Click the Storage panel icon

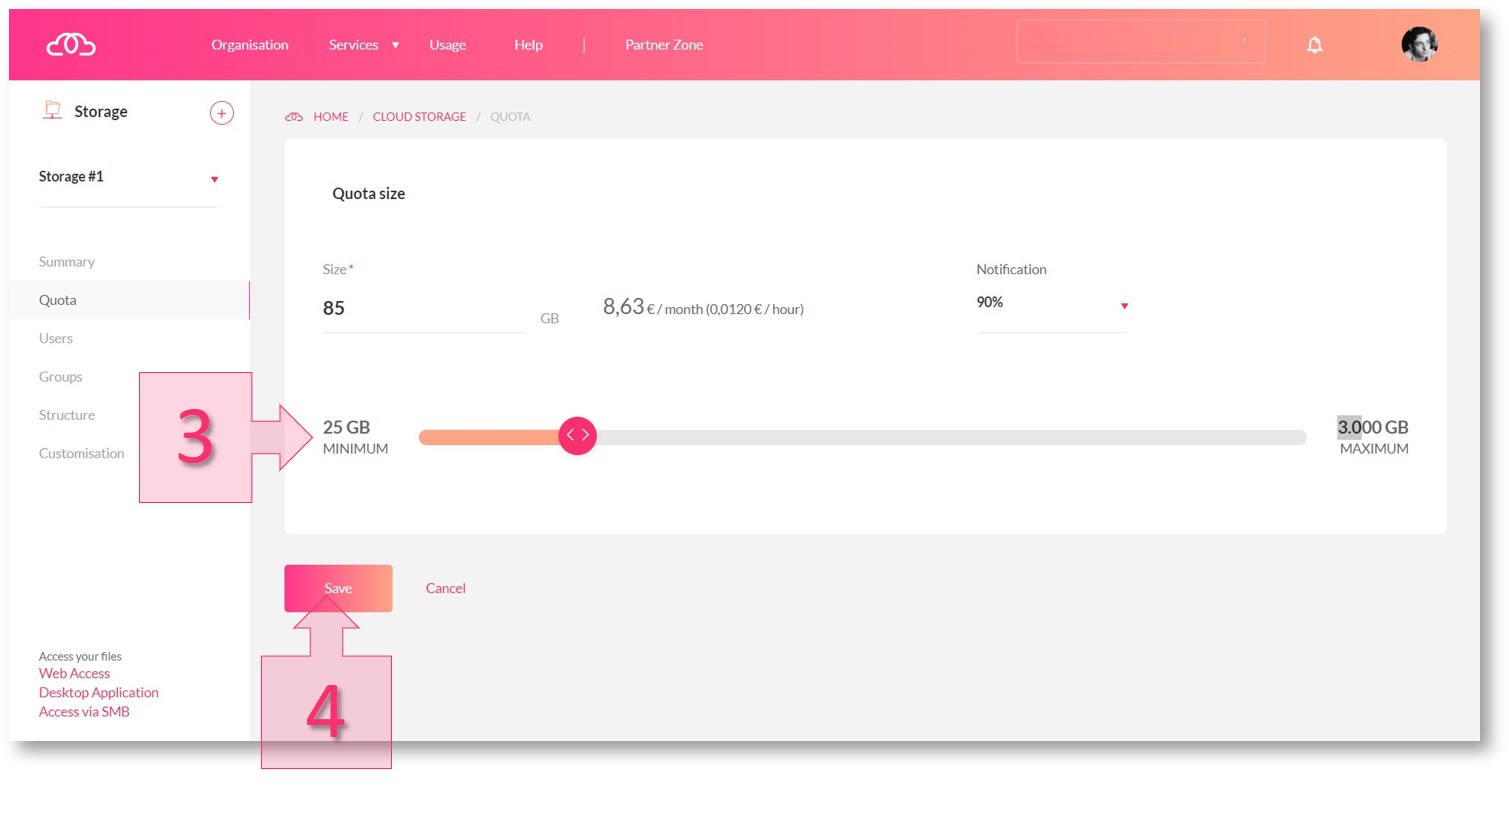tap(52, 111)
